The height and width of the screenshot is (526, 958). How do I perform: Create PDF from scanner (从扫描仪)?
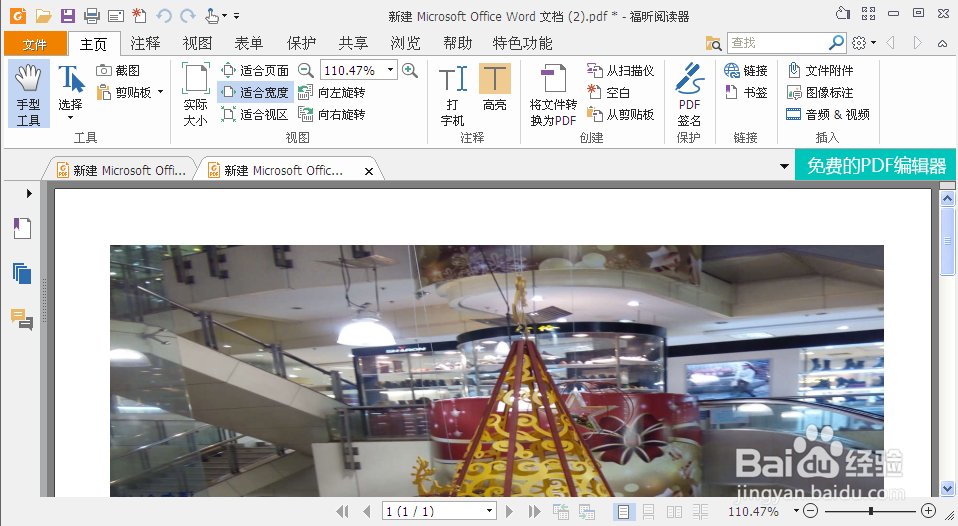pos(620,70)
